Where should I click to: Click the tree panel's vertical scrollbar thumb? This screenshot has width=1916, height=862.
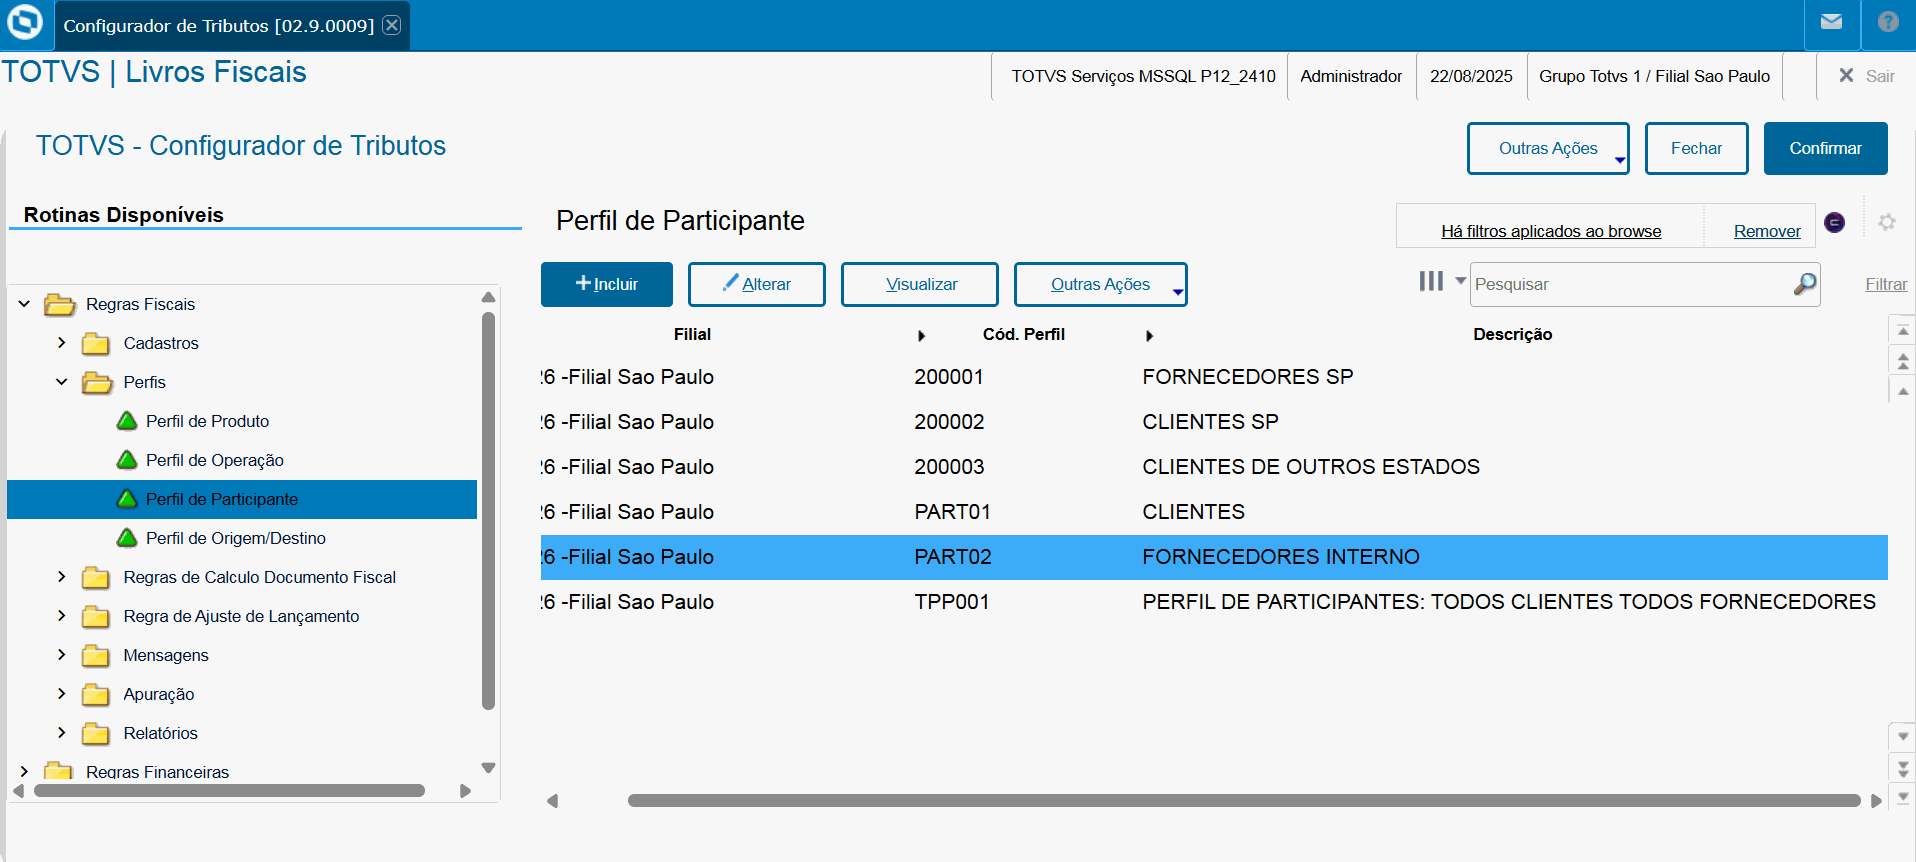(488, 510)
